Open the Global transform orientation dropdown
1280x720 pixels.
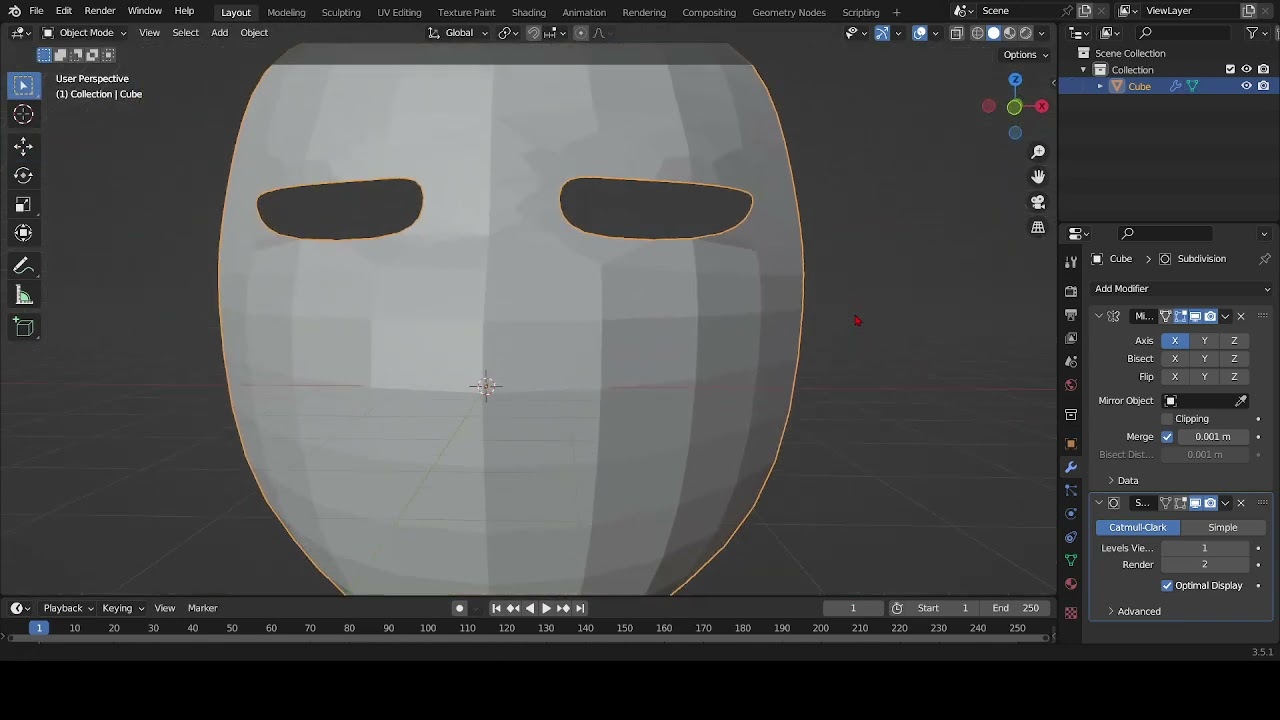458,33
